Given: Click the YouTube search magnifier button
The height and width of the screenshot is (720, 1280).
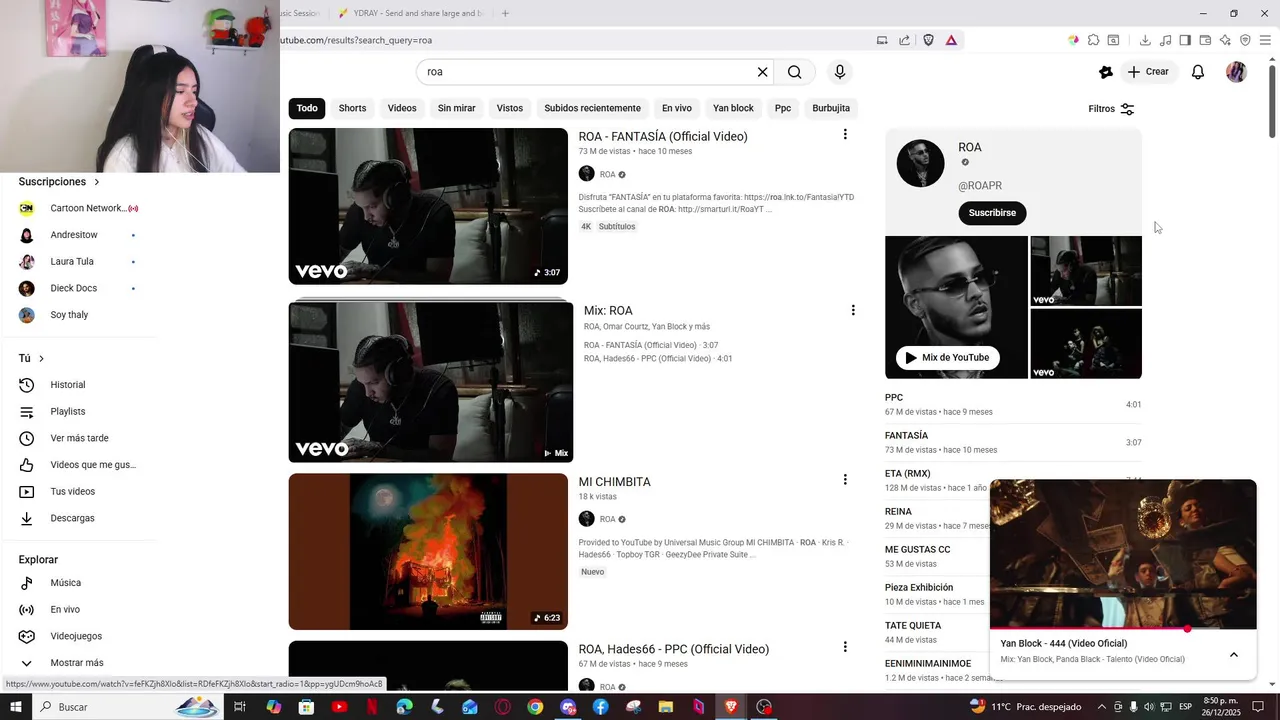Looking at the screenshot, I should point(794,72).
